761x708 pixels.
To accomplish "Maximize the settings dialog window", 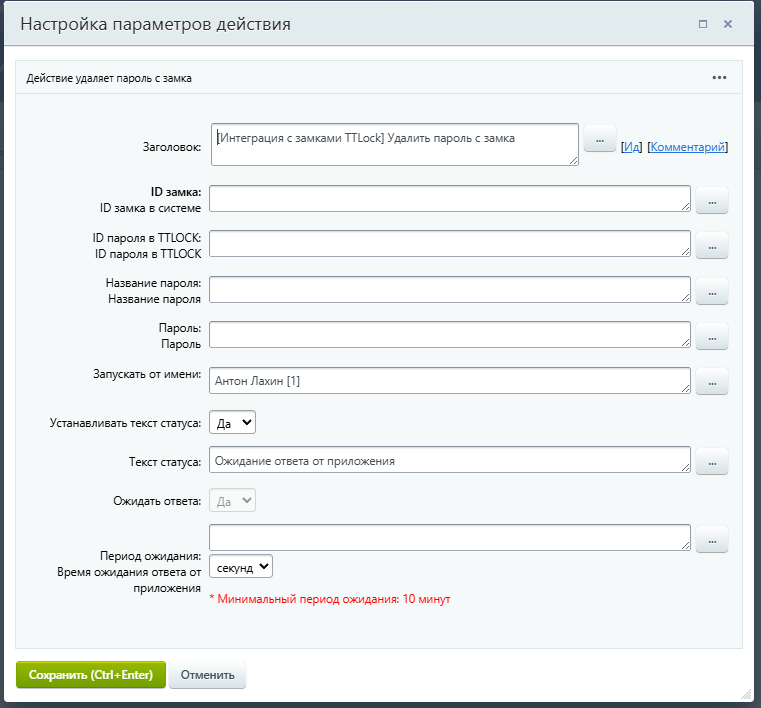I will coord(703,24).
